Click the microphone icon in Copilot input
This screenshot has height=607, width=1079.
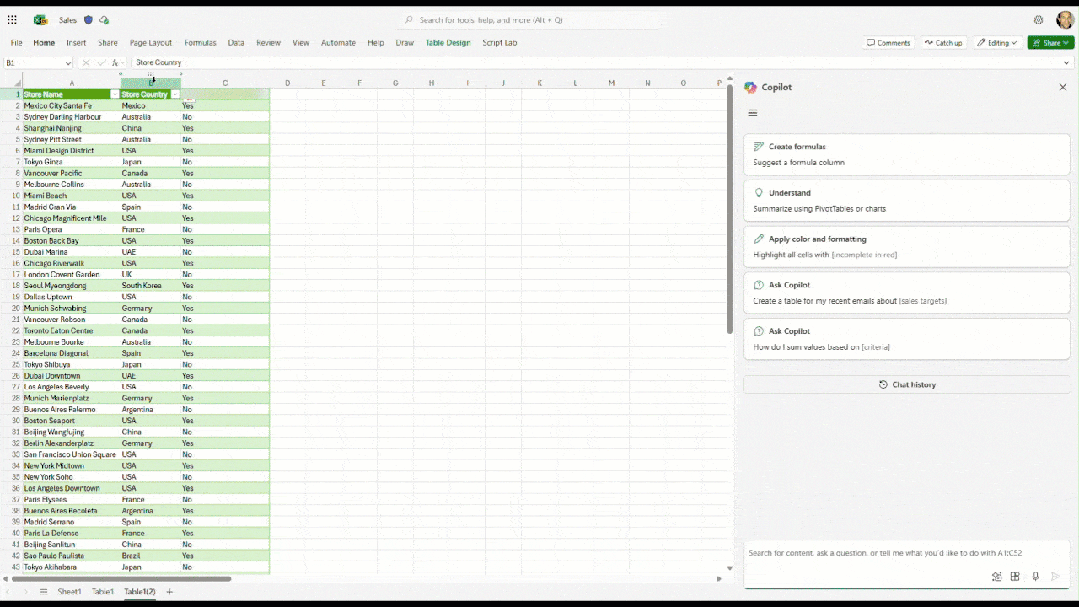(x=1035, y=577)
